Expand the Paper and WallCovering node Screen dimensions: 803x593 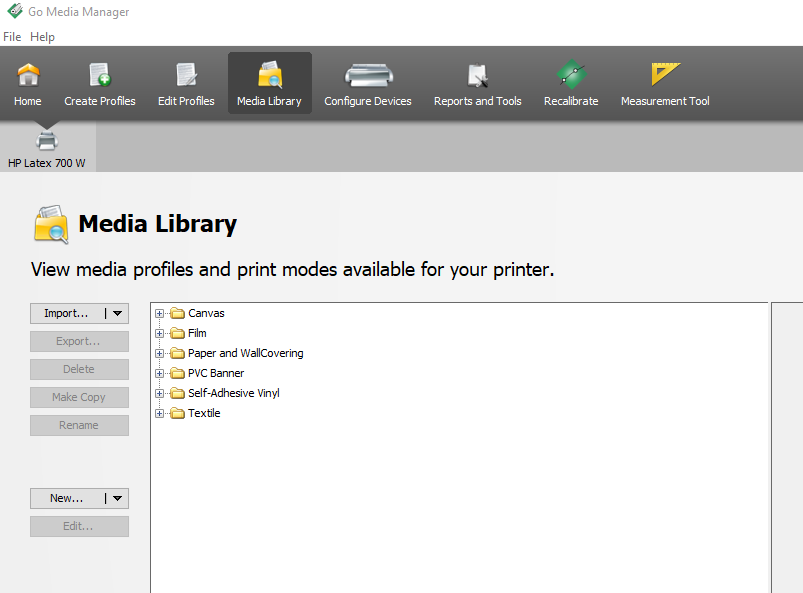[159, 353]
